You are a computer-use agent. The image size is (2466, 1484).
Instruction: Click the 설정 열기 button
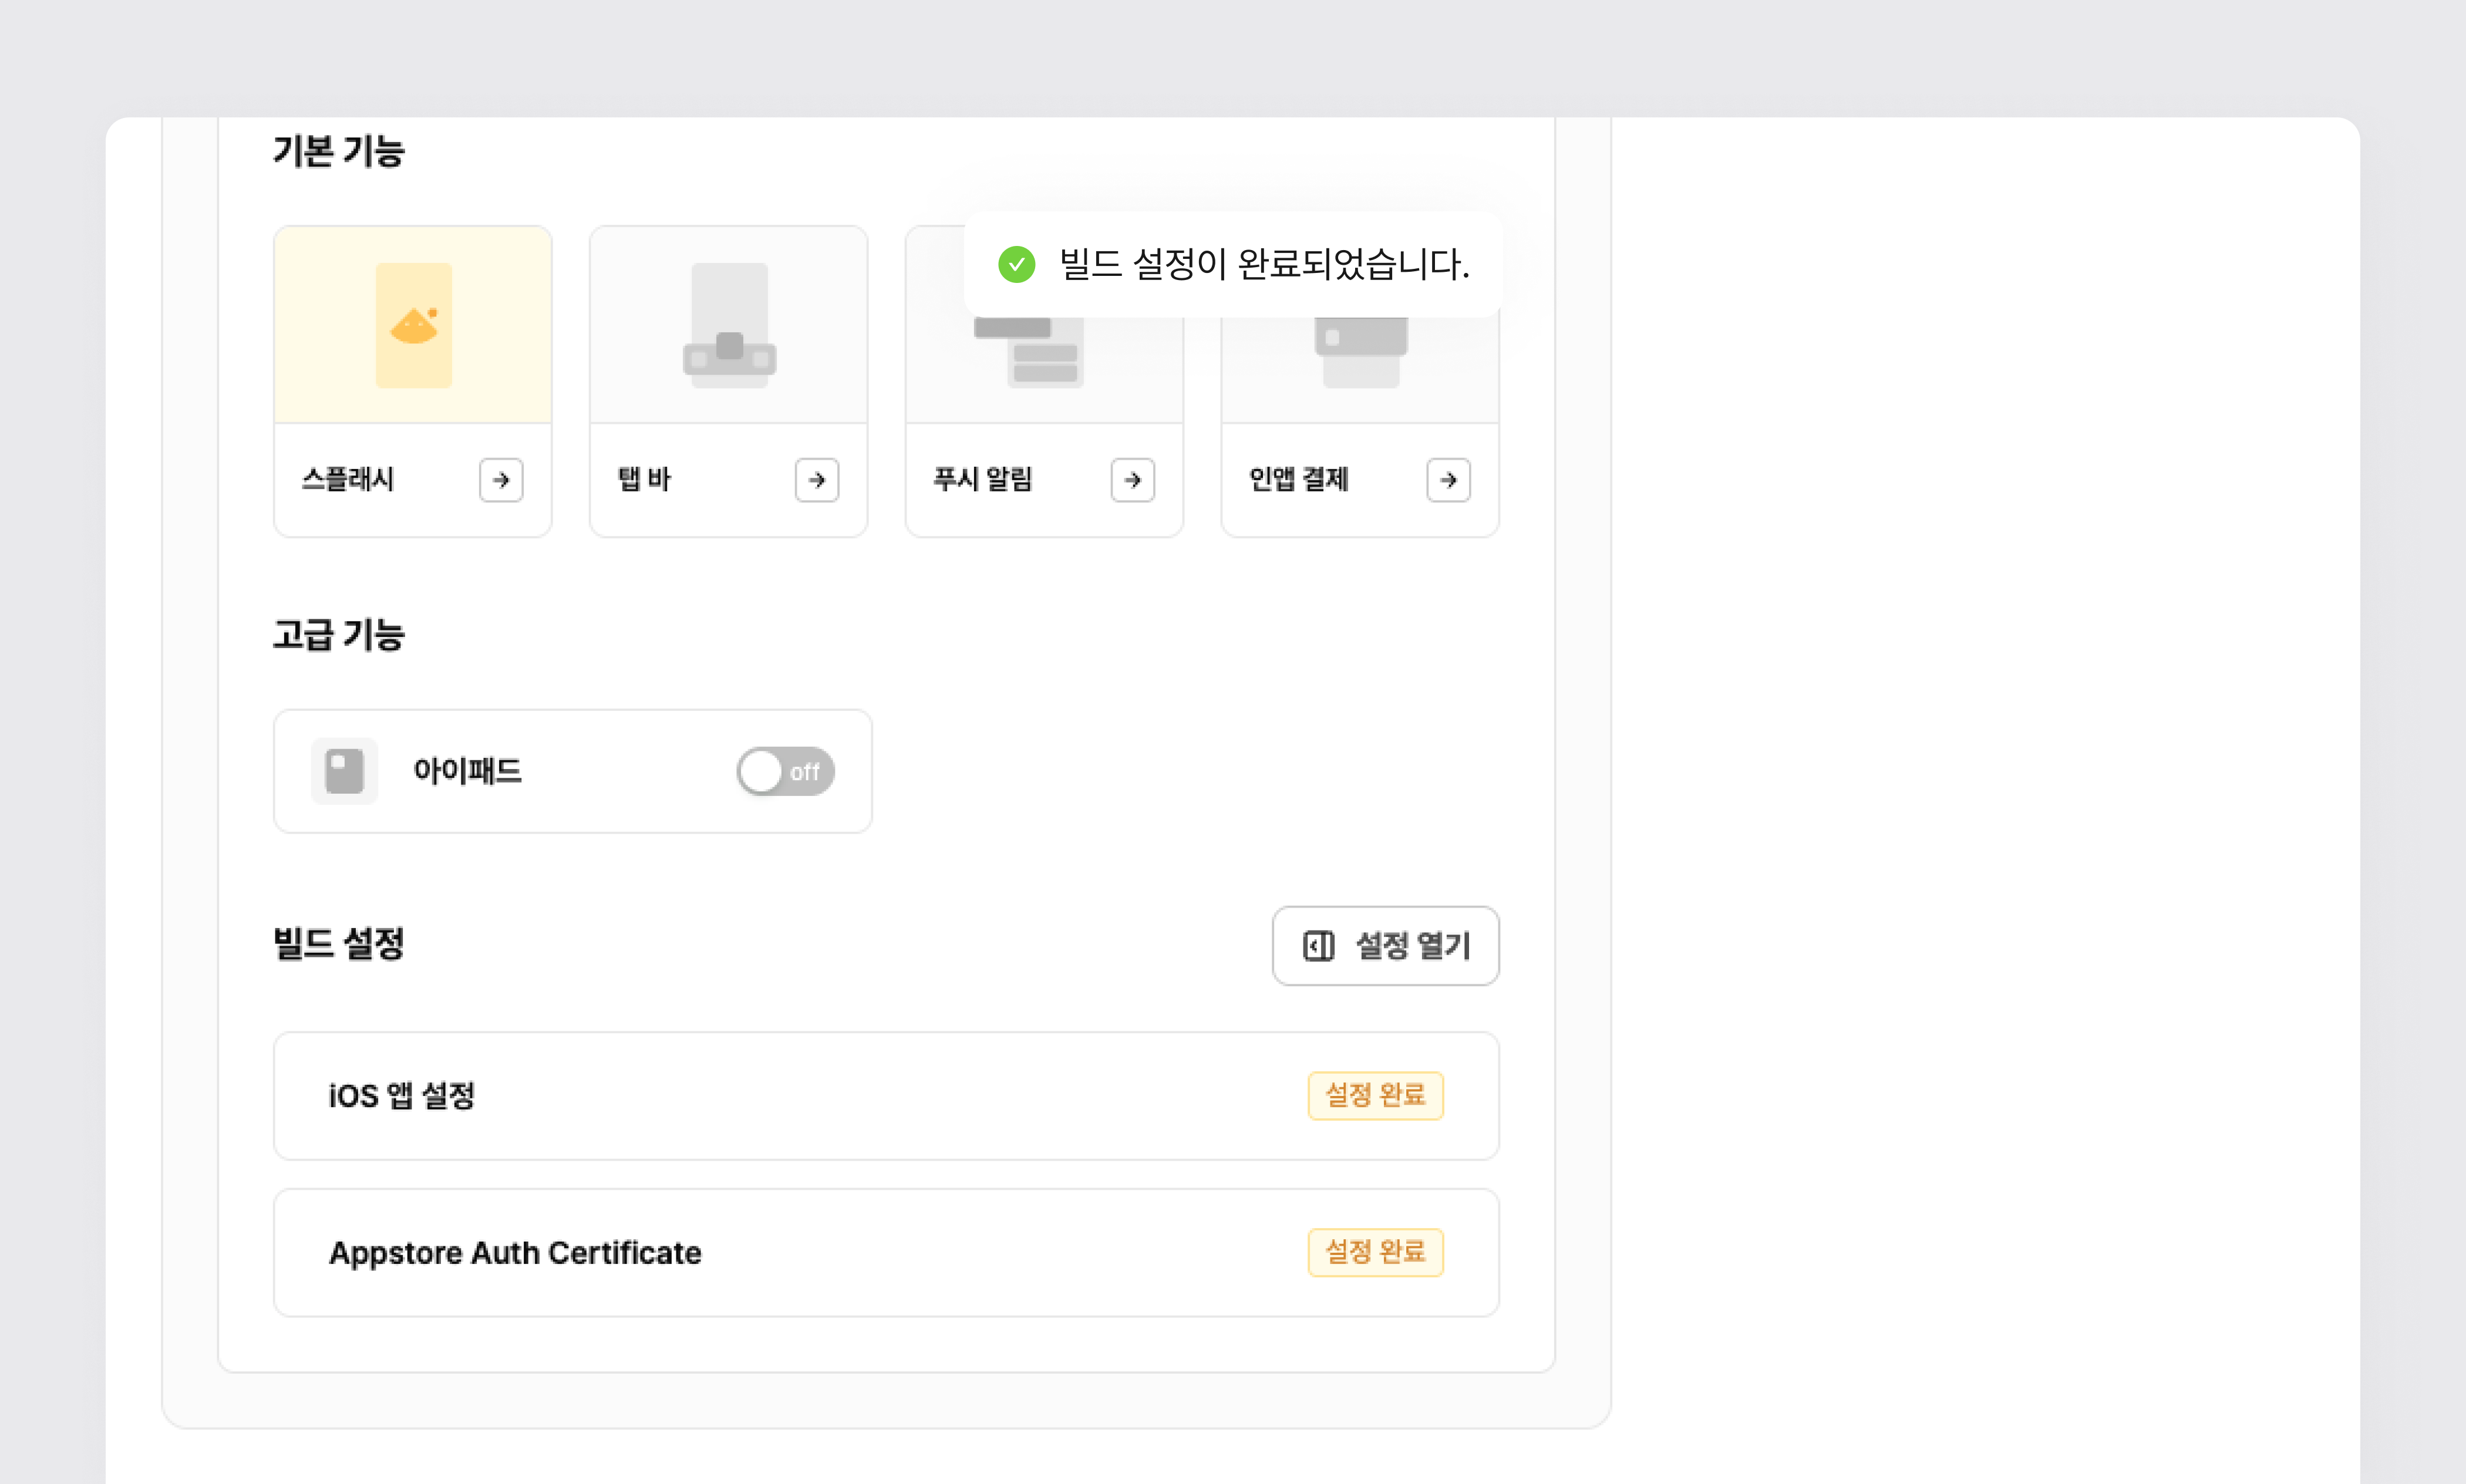pos(1385,946)
